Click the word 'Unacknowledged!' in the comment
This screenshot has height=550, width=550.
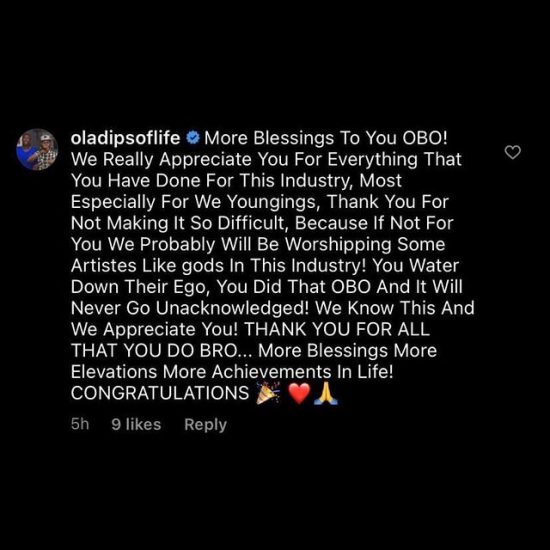click(x=232, y=308)
